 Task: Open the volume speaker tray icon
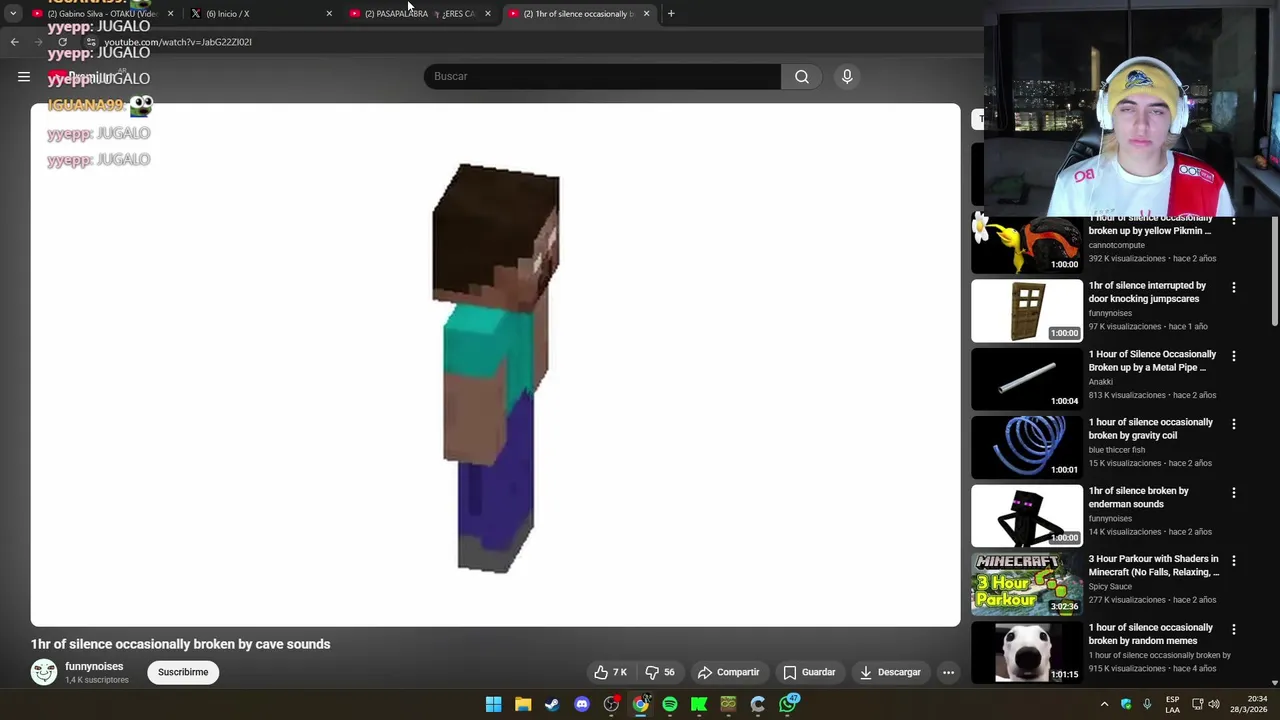pyautogui.click(x=1214, y=704)
